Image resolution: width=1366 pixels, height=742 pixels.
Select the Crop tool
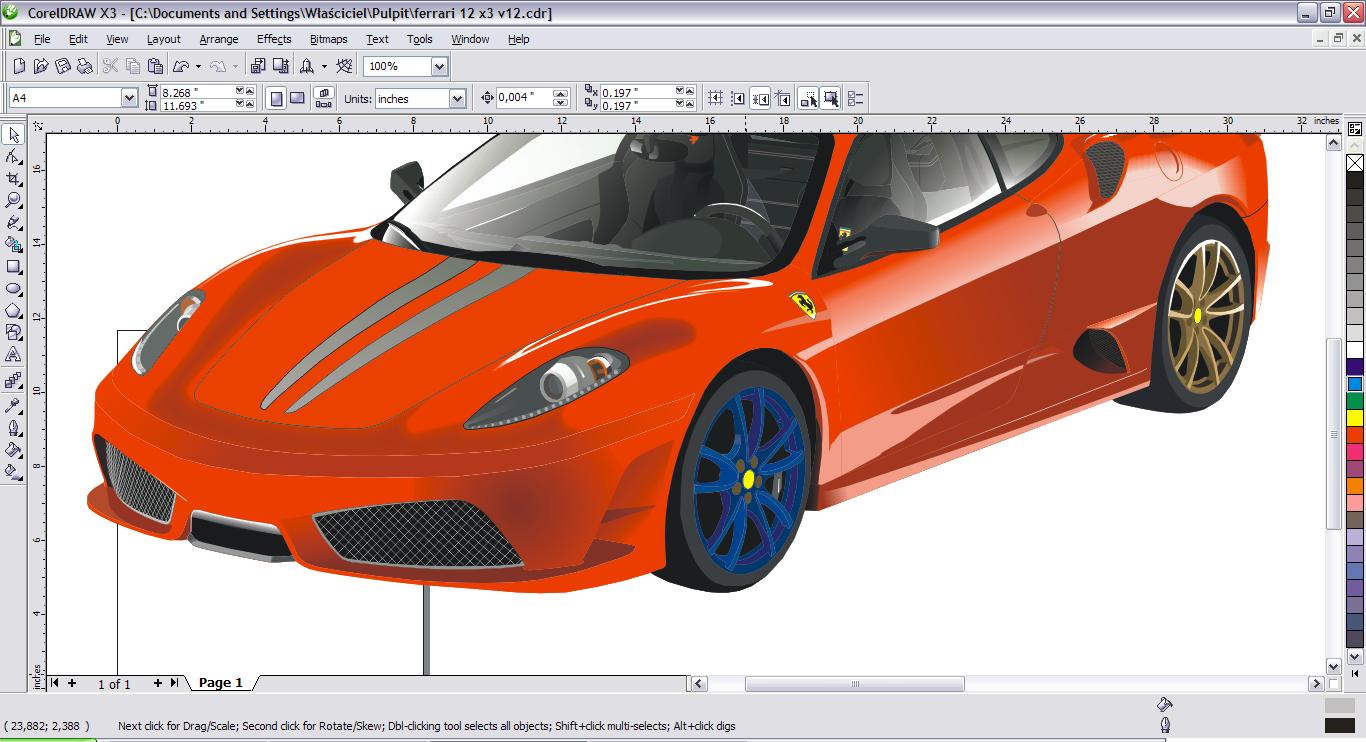coord(14,179)
